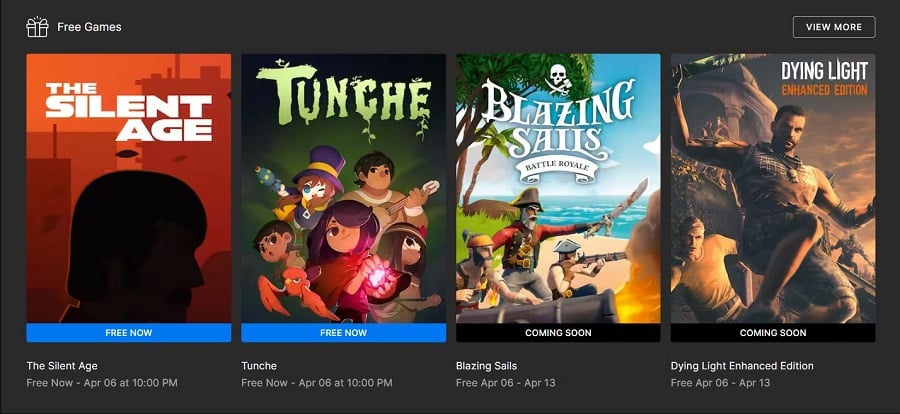Click the Free Now banner under Tunche
Image resolution: width=900 pixels, height=414 pixels.
343,333
